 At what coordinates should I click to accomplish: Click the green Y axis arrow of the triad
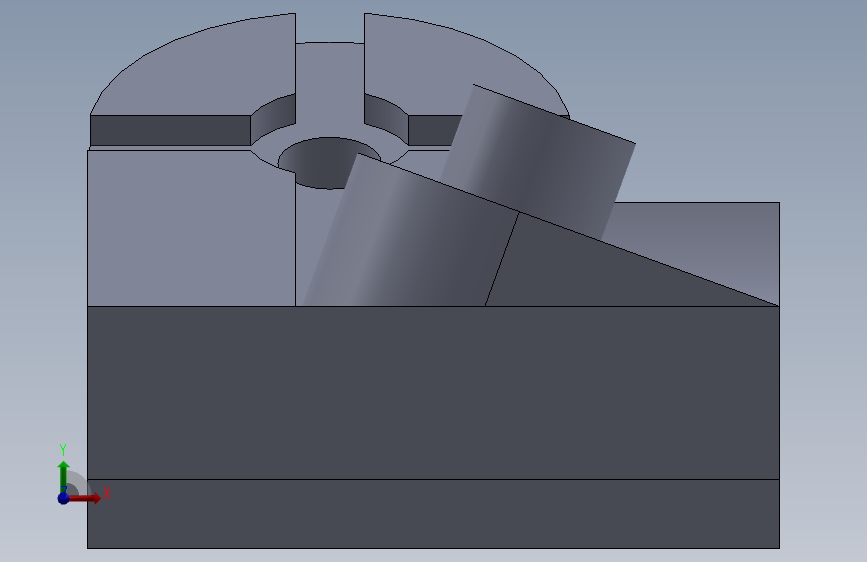click(x=64, y=476)
